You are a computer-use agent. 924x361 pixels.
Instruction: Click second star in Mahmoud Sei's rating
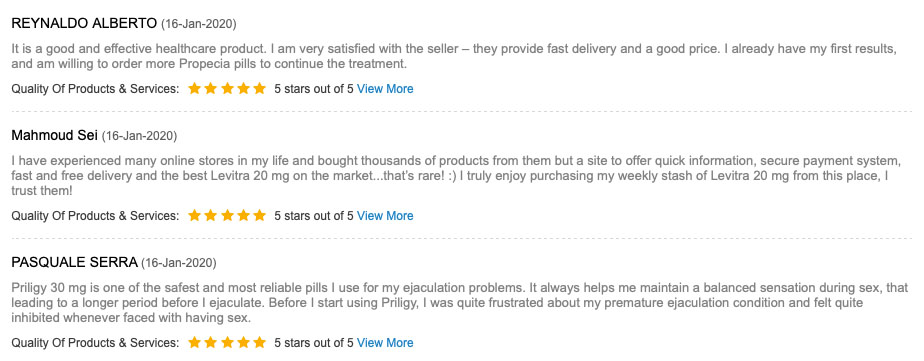(210, 216)
